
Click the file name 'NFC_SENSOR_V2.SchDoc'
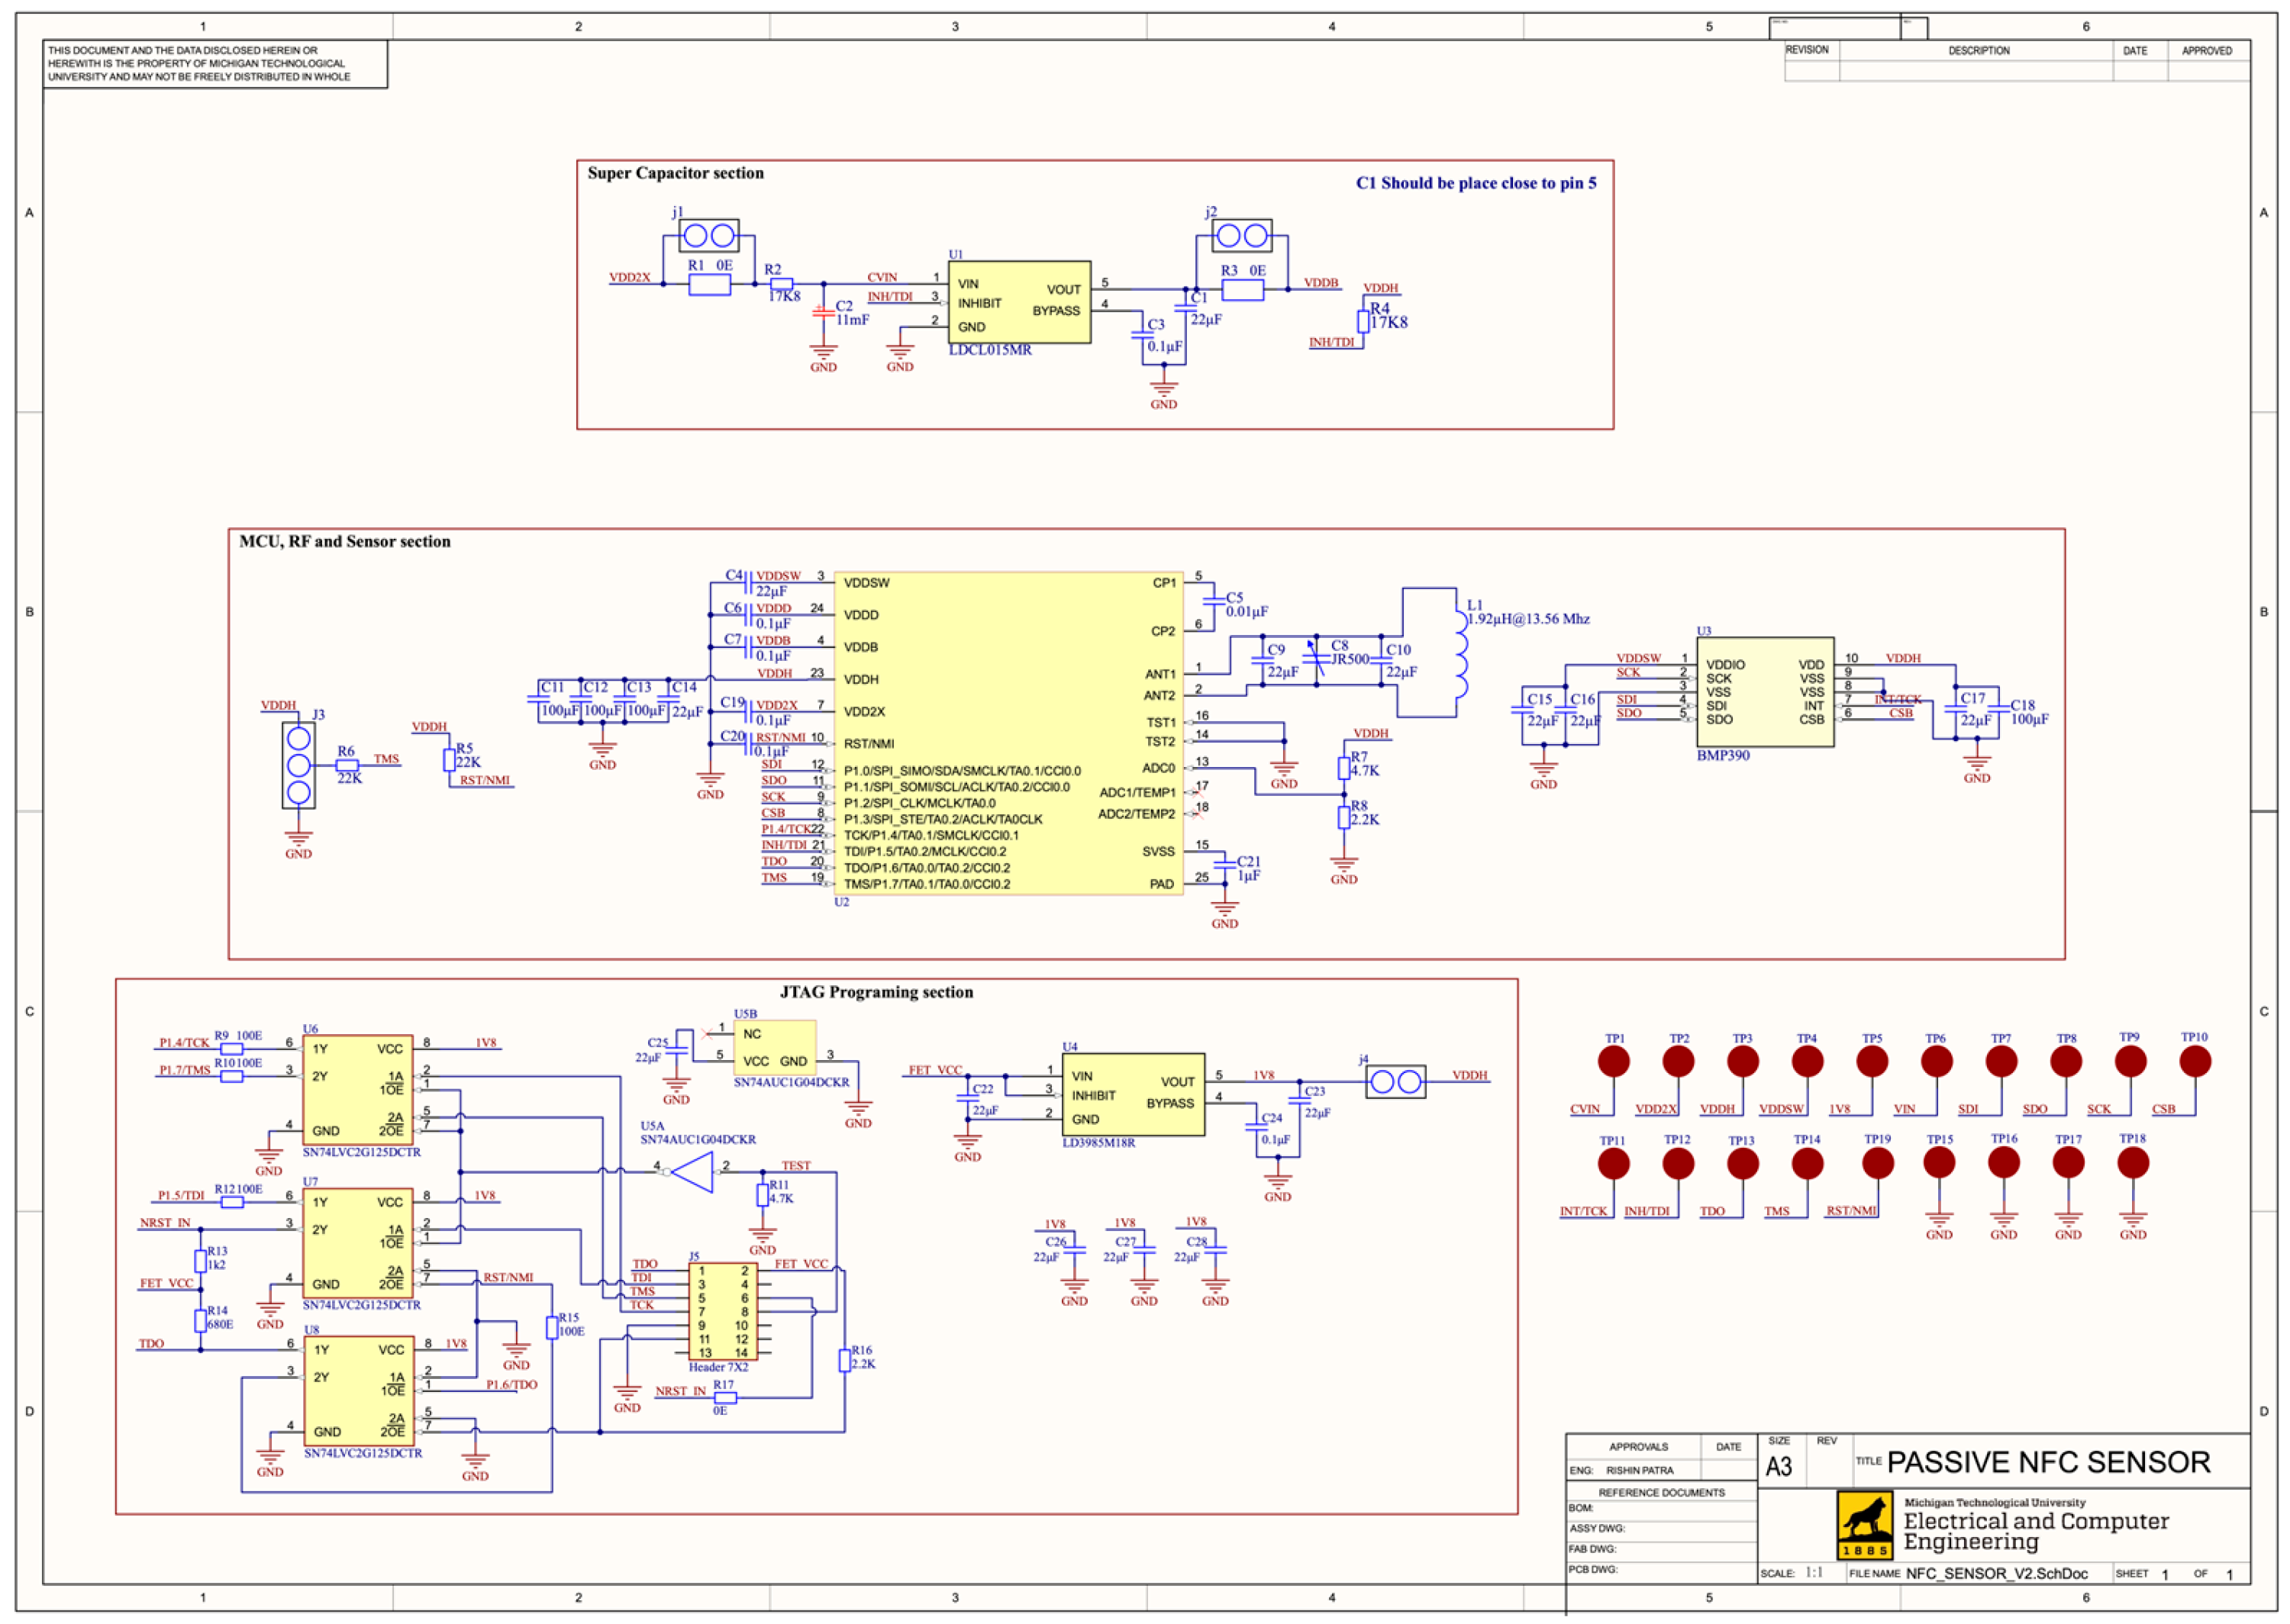[x=1996, y=1573]
